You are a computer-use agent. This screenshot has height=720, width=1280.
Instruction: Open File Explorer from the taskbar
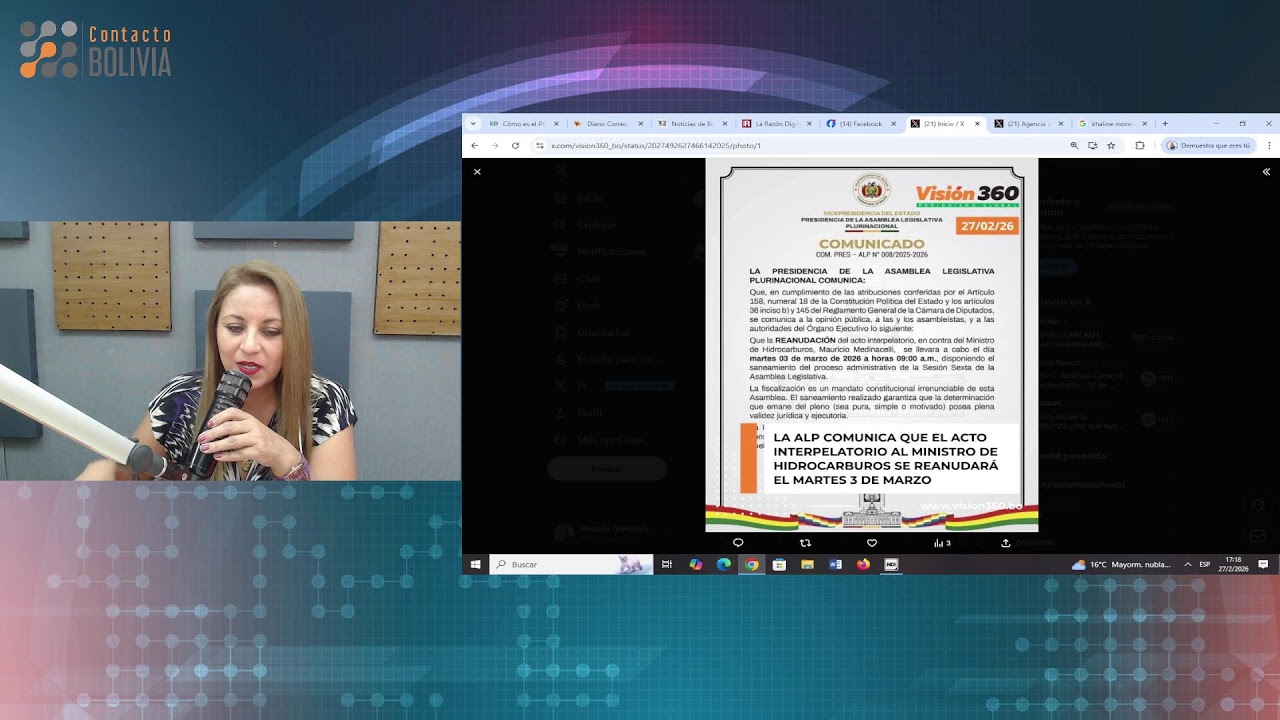807,564
